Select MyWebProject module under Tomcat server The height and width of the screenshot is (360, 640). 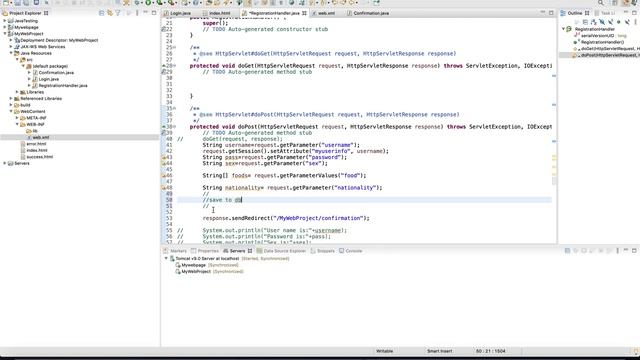(x=196, y=271)
